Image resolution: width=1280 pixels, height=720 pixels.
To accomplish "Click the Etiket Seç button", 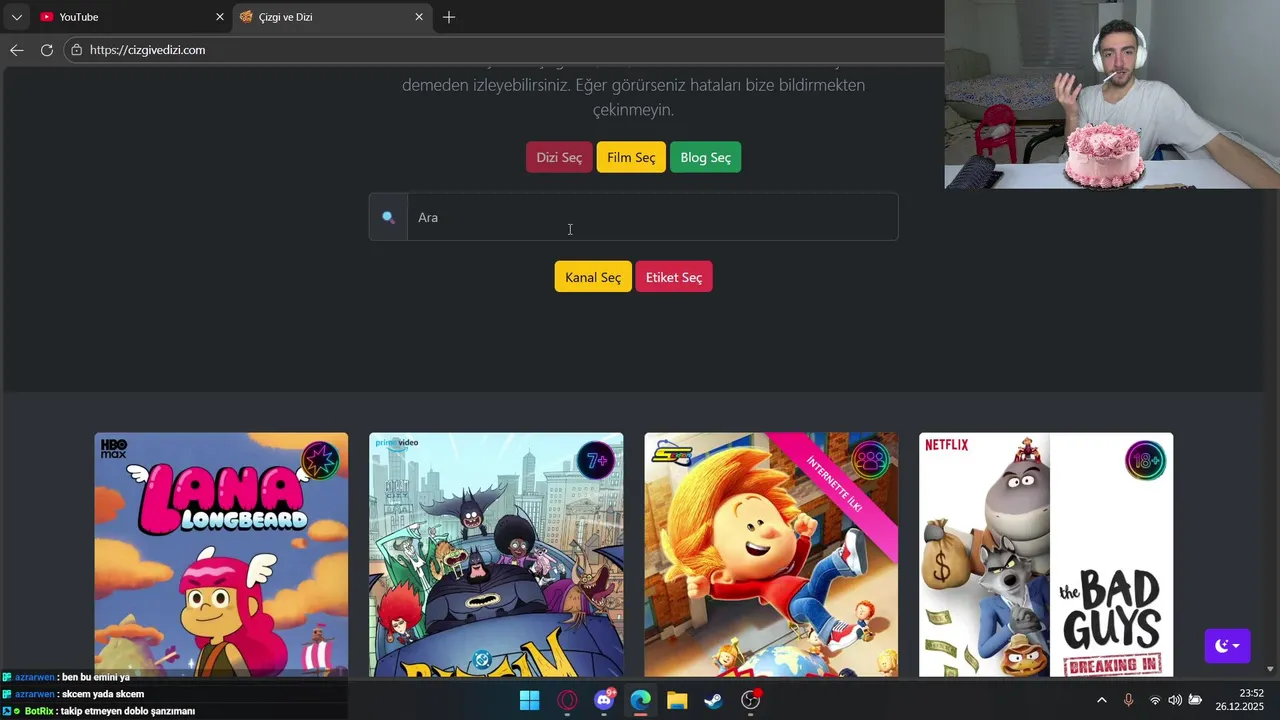I will (674, 277).
